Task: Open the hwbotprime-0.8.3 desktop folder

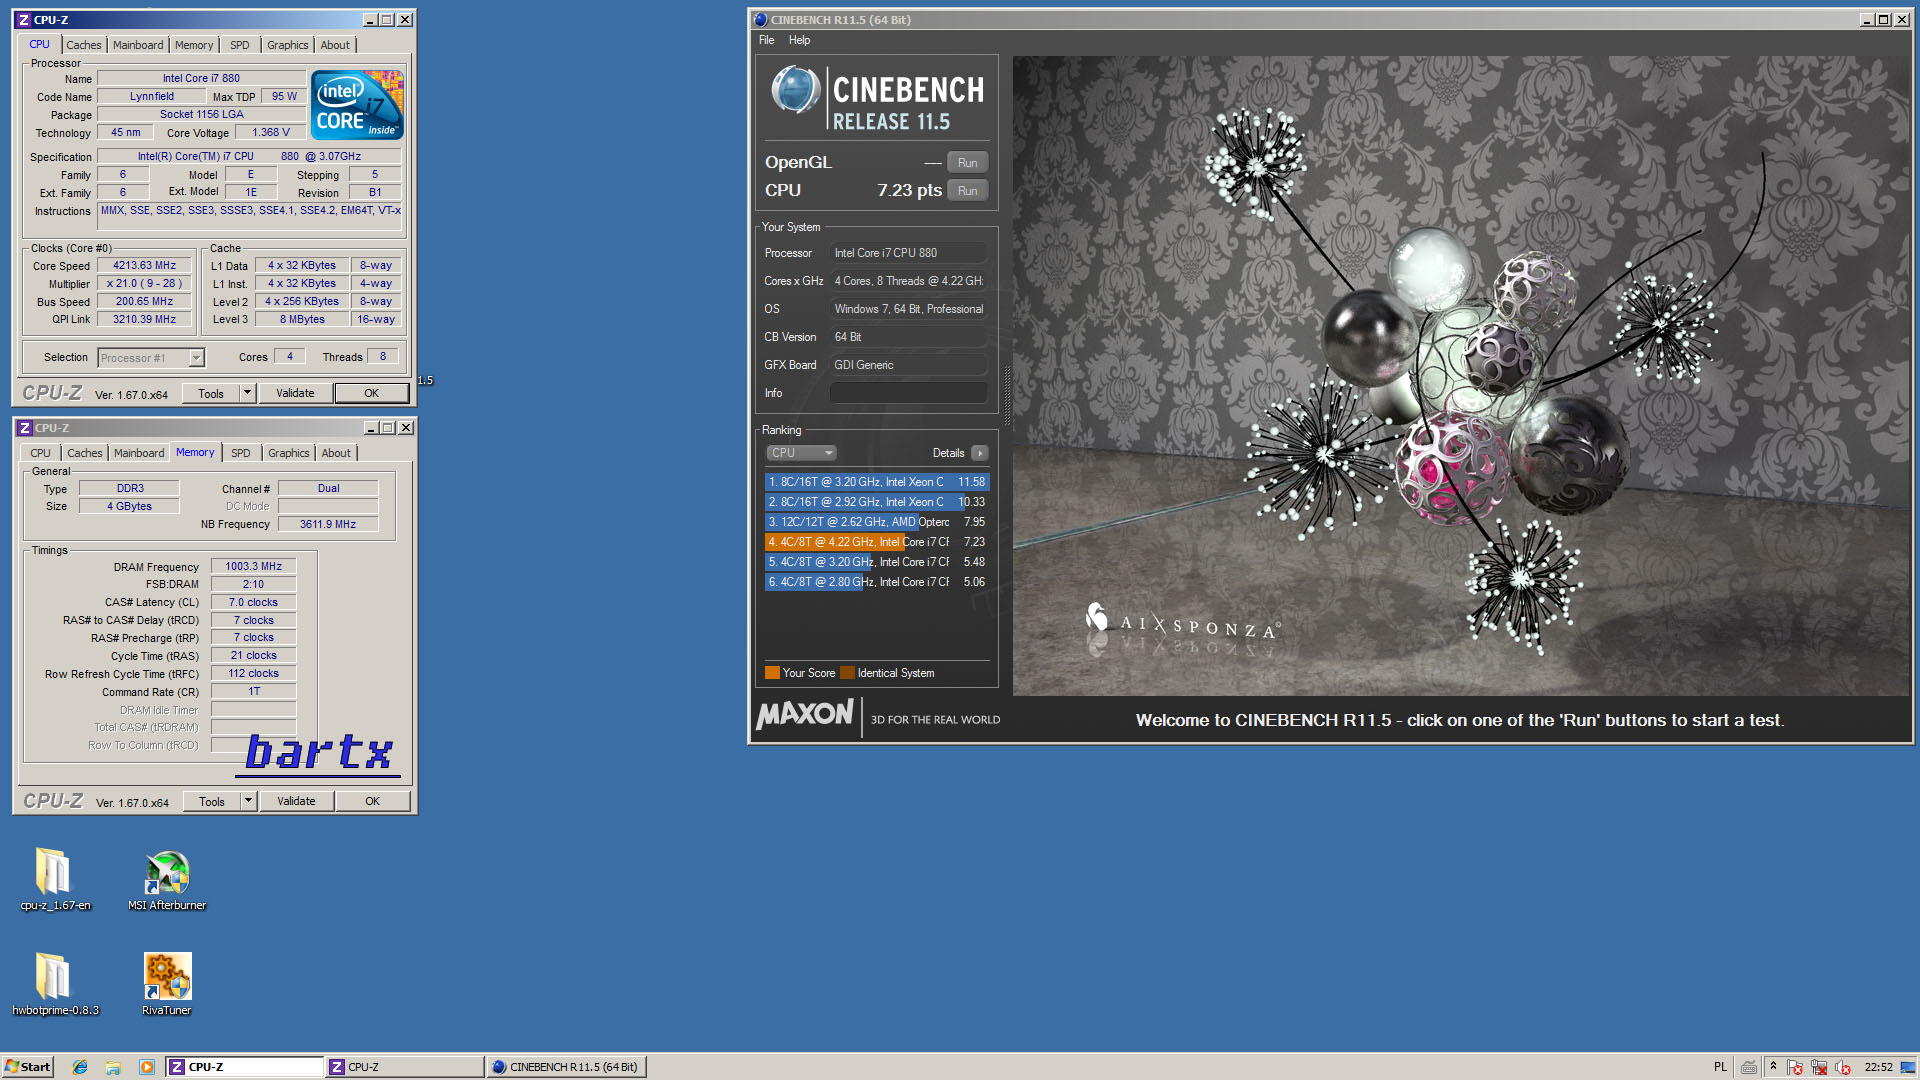Action: (x=55, y=982)
